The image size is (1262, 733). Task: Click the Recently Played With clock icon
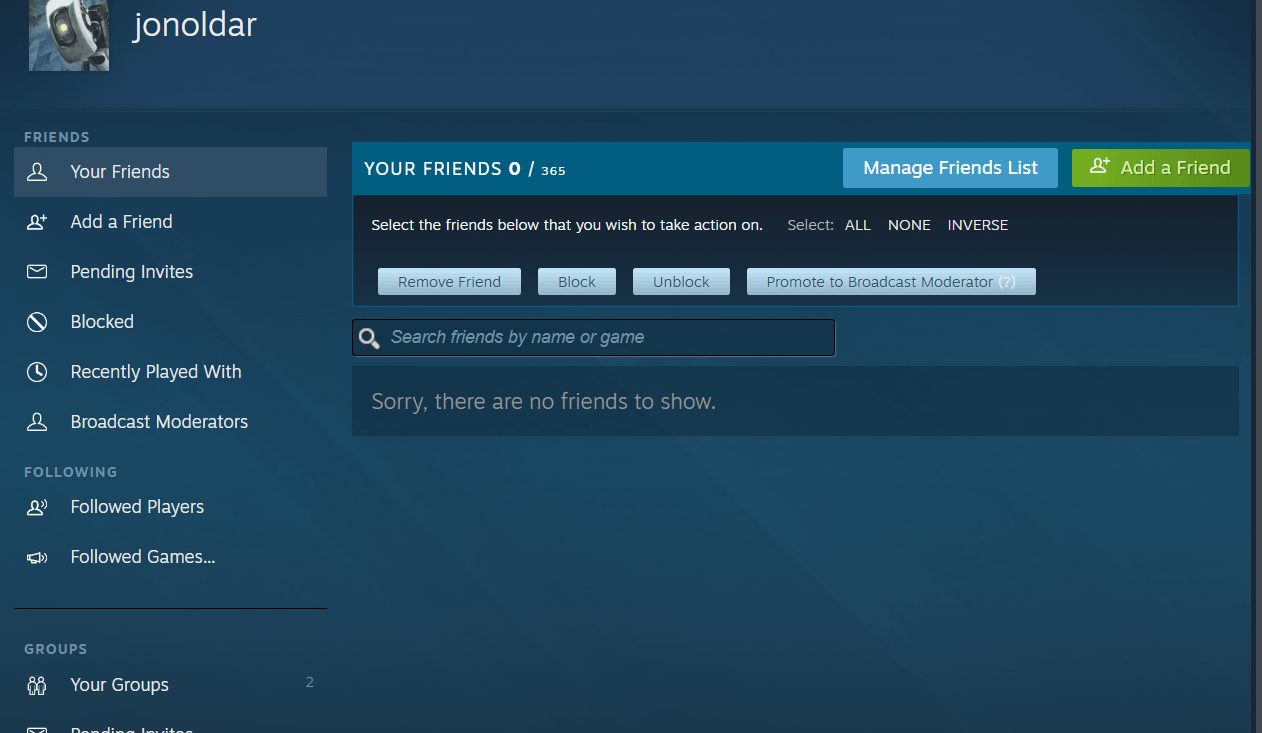click(x=37, y=372)
